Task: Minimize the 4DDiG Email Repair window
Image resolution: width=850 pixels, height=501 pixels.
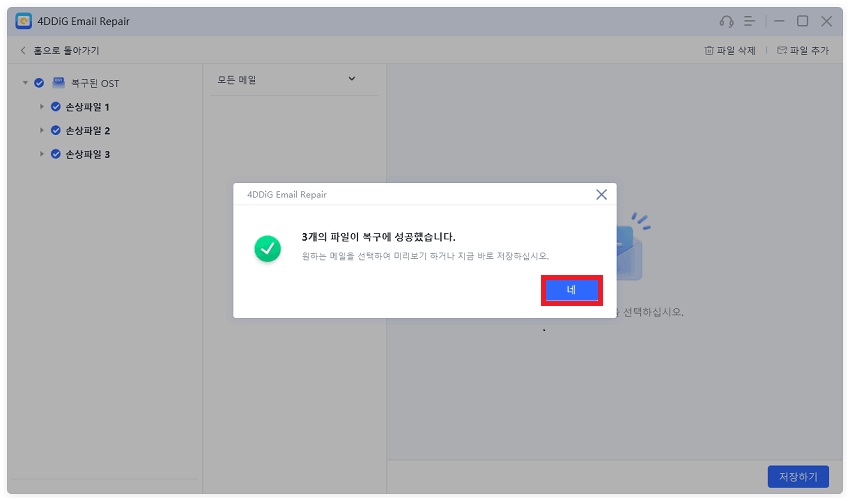Action: pyautogui.click(x=779, y=21)
